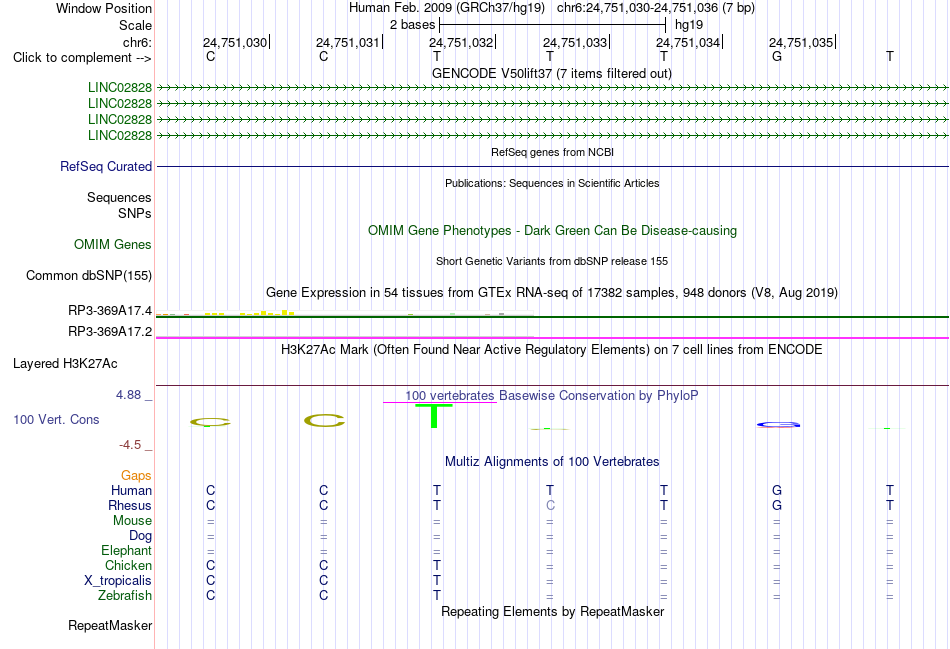Viewport: 950px width, 649px height.
Task: Click the Zebrafish alignment row label
Action: [125, 596]
